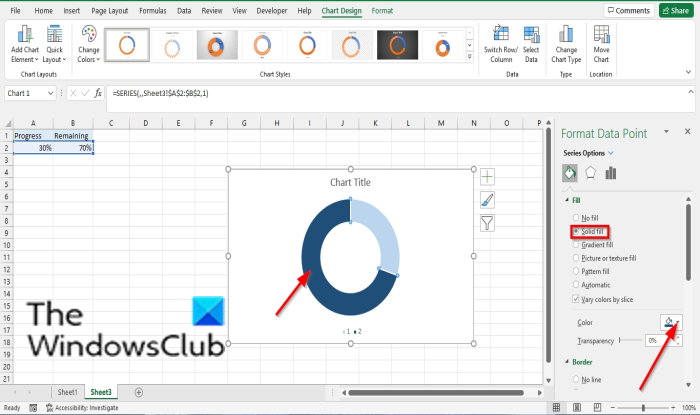This screenshot has height=415, width=700.
Task: Click the Transparency percentage input field
Action: (660, 340)
